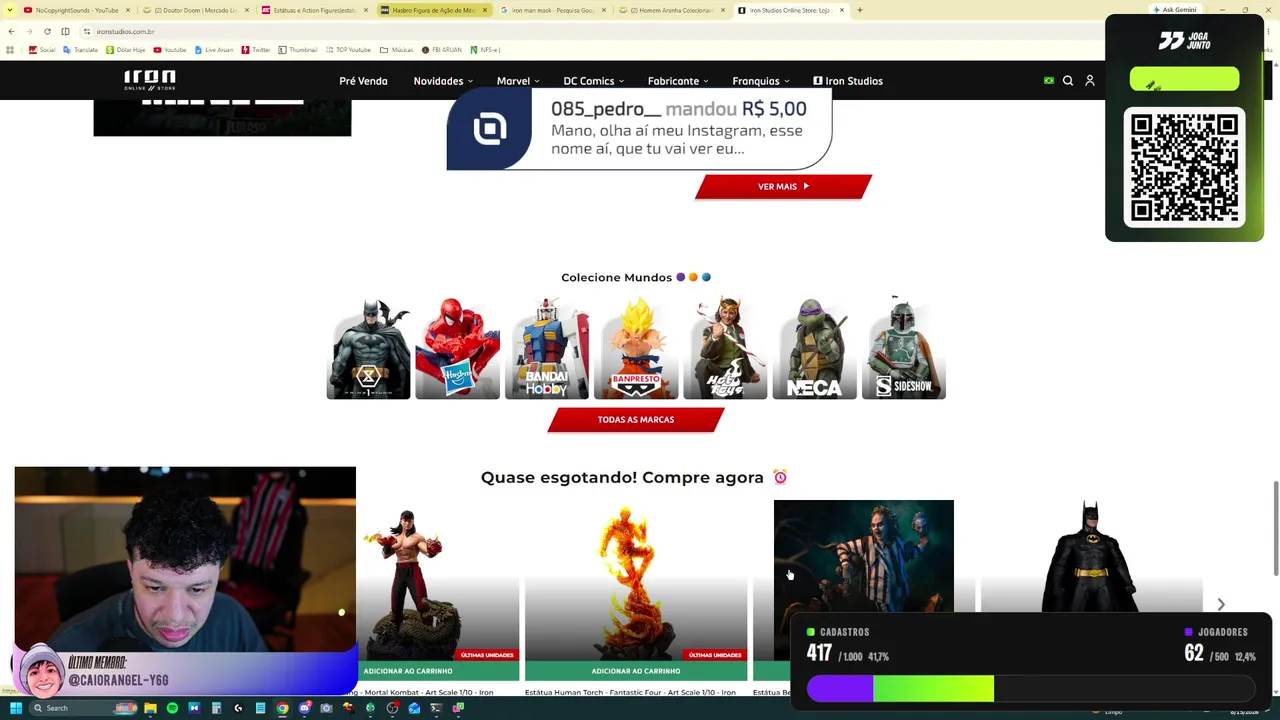Select the Banpresto brand tile
Viewport: 1280px width, 720px height.
pyautogui.click(x=636, y=347)
